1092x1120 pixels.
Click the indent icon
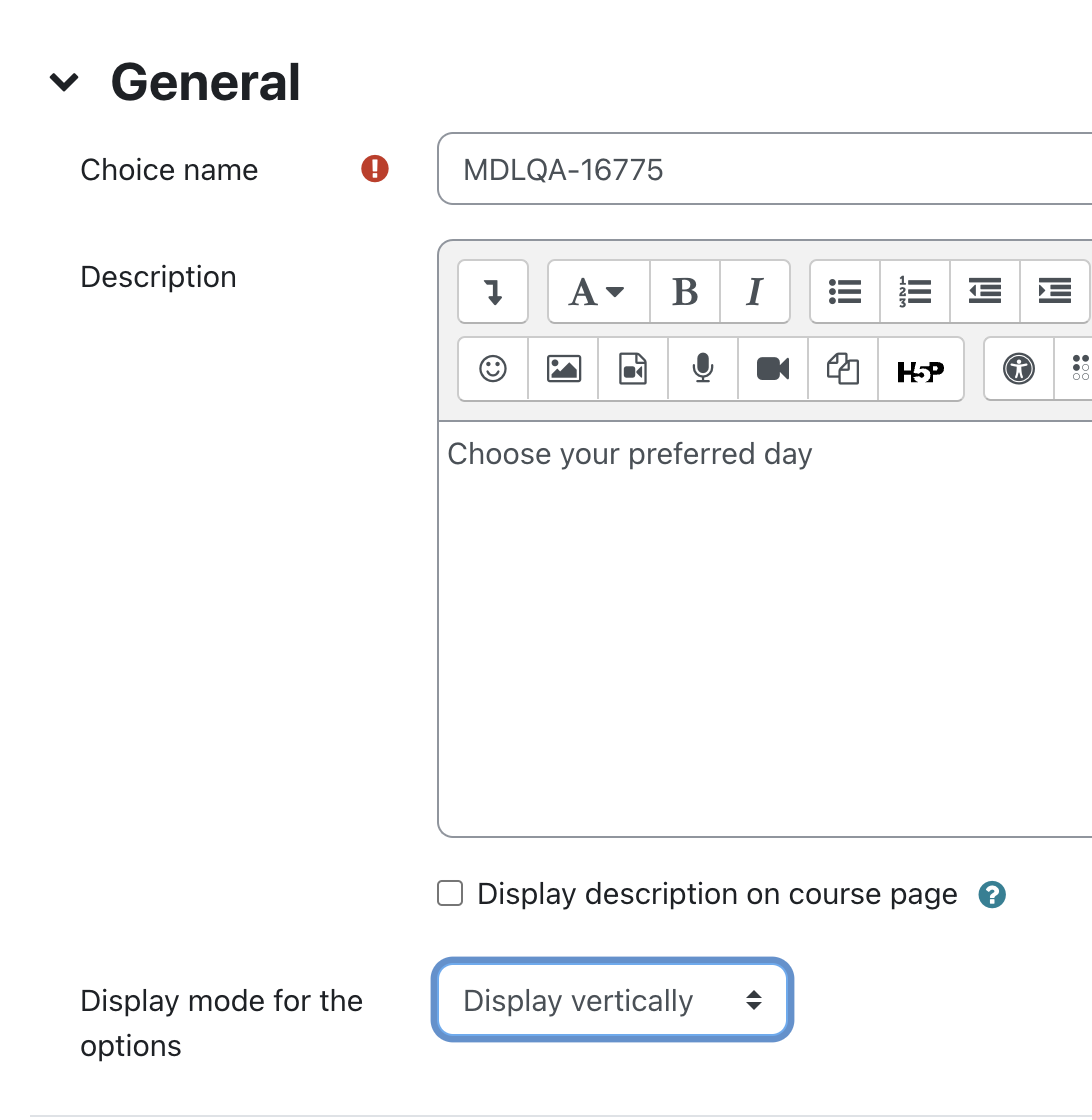(x=1055, y=291)
